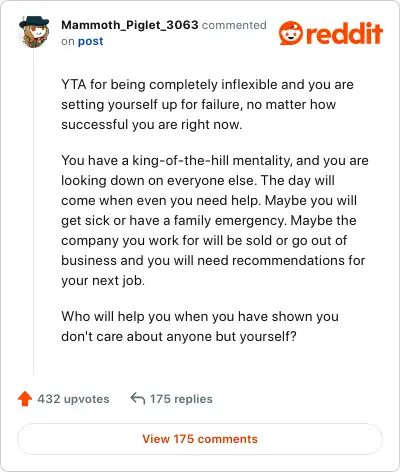Open the blue "post" link
The width and height of the screenshot is (400, 472).
(90, 41)
